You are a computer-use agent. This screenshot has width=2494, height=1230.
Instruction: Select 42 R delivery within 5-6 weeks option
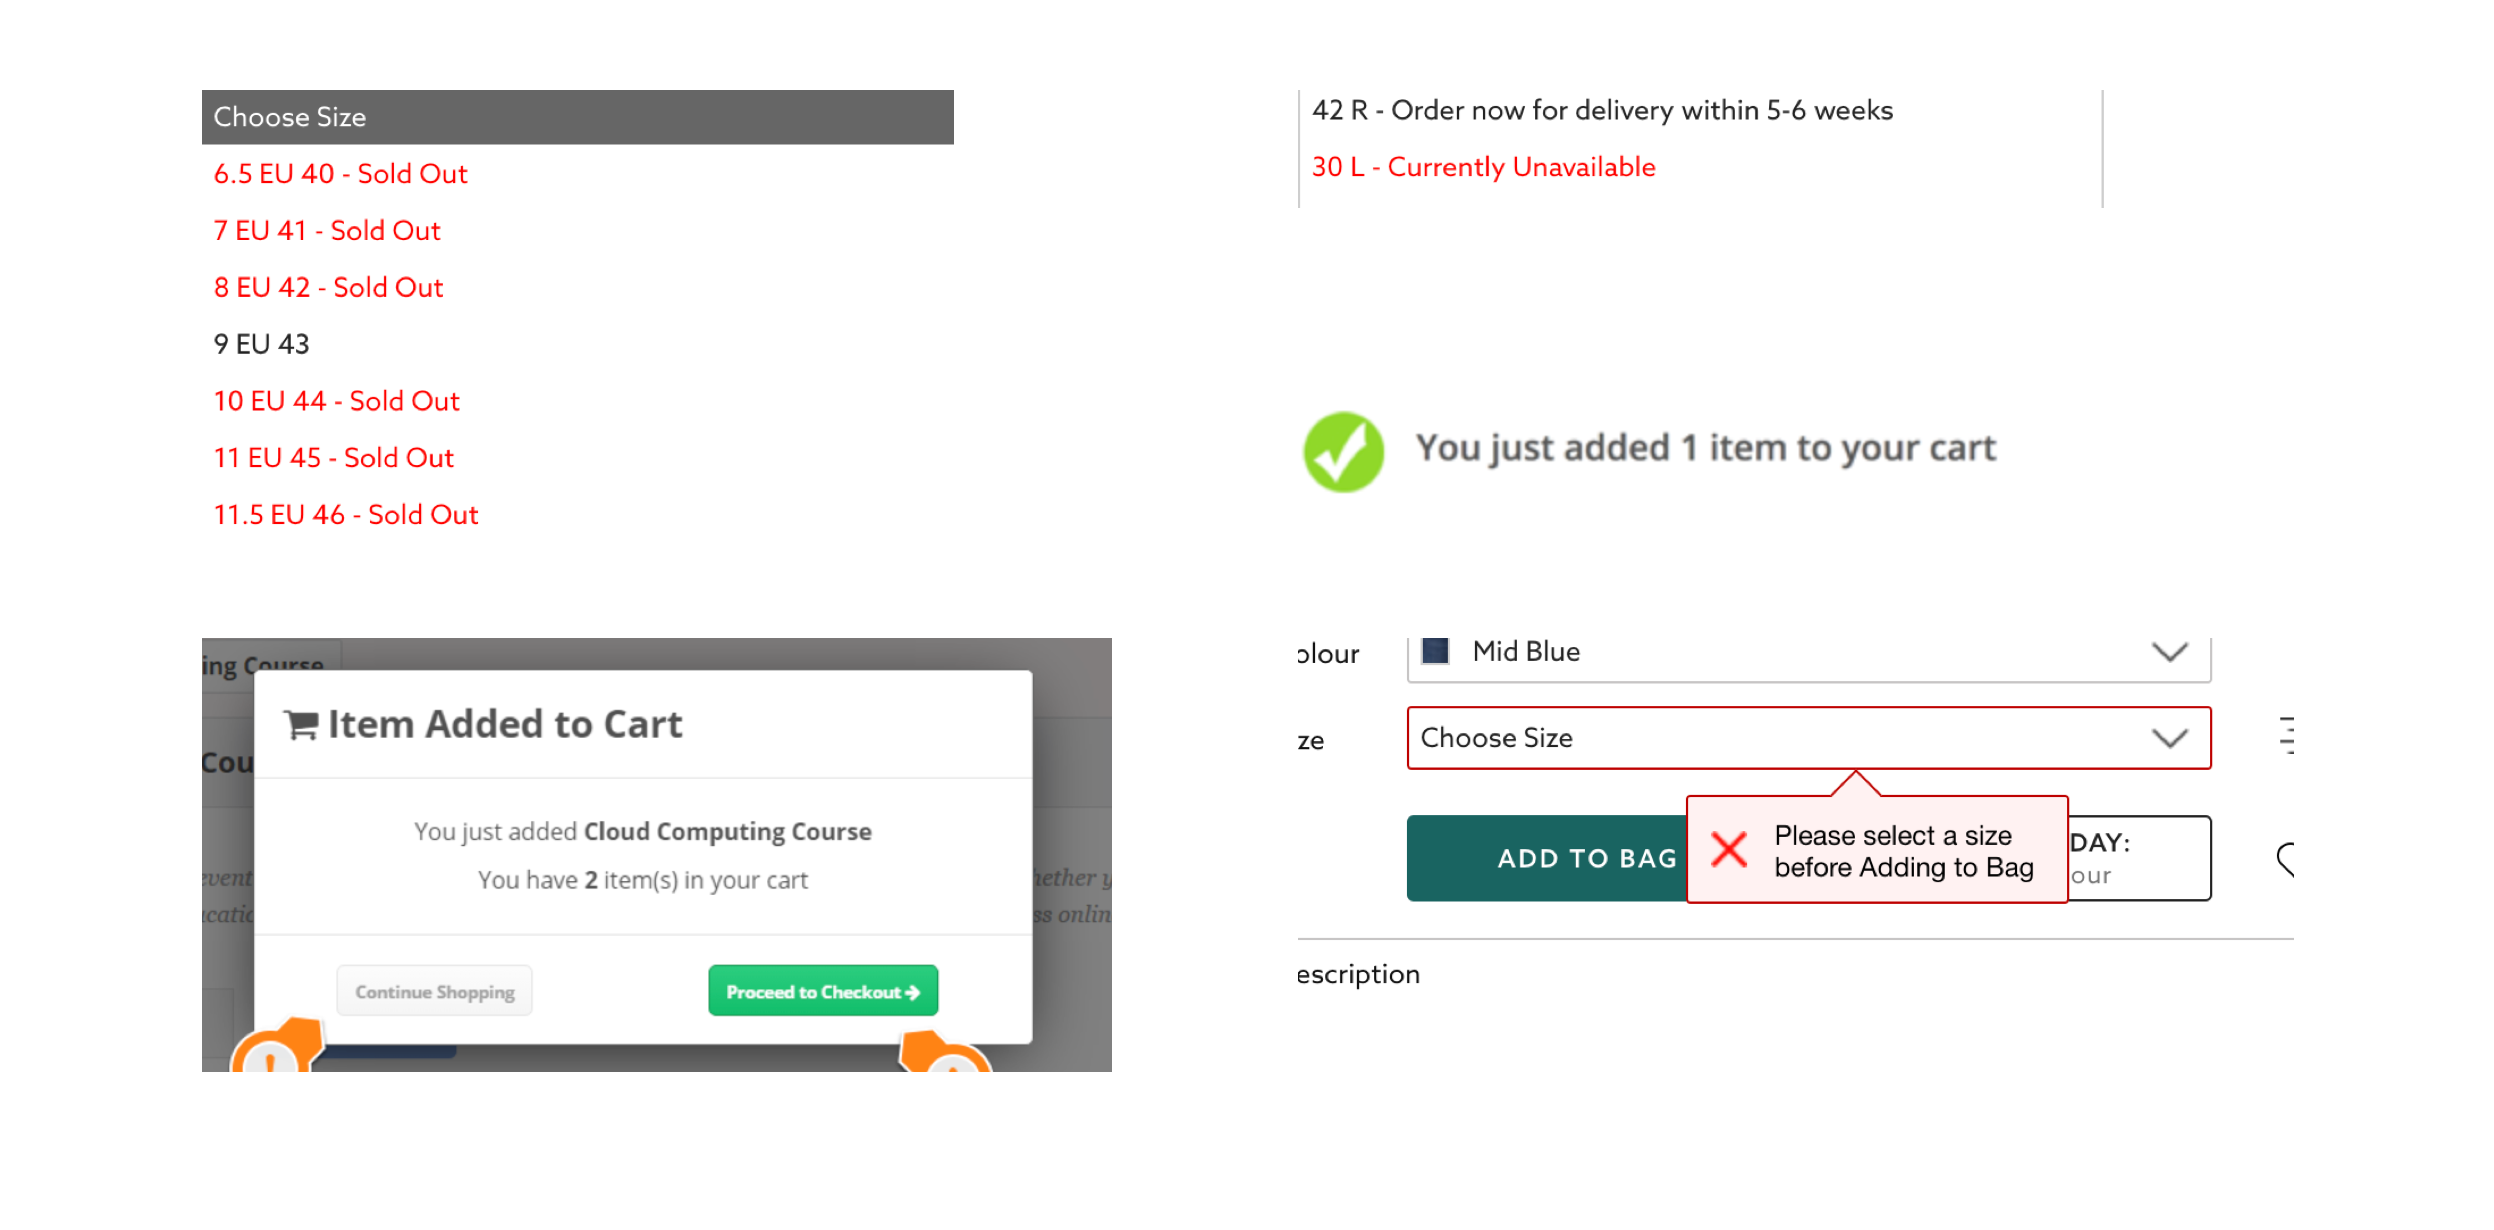pyautogui.click(x=1601, y=110)
